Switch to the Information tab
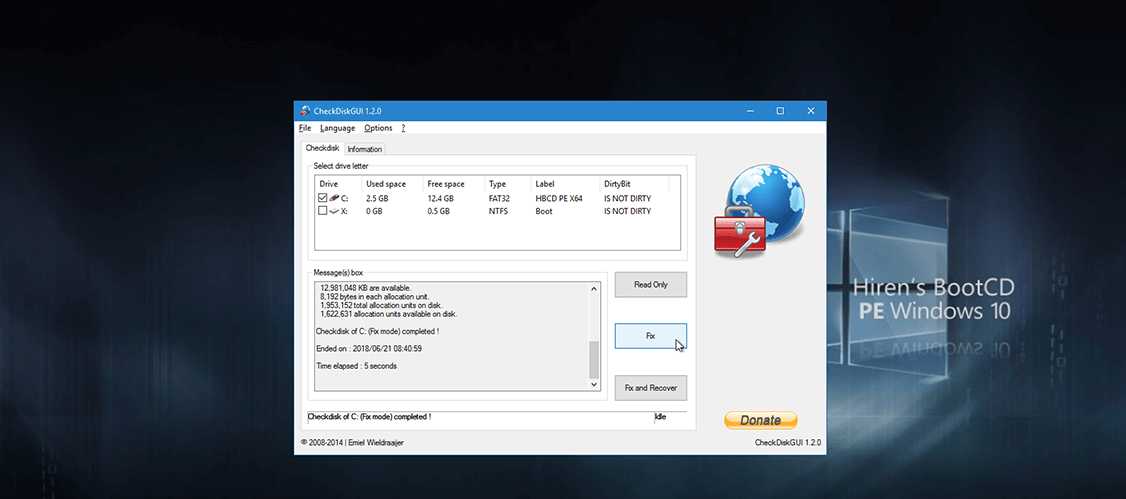The image size is (1126, 499). (x=365, y=149)
